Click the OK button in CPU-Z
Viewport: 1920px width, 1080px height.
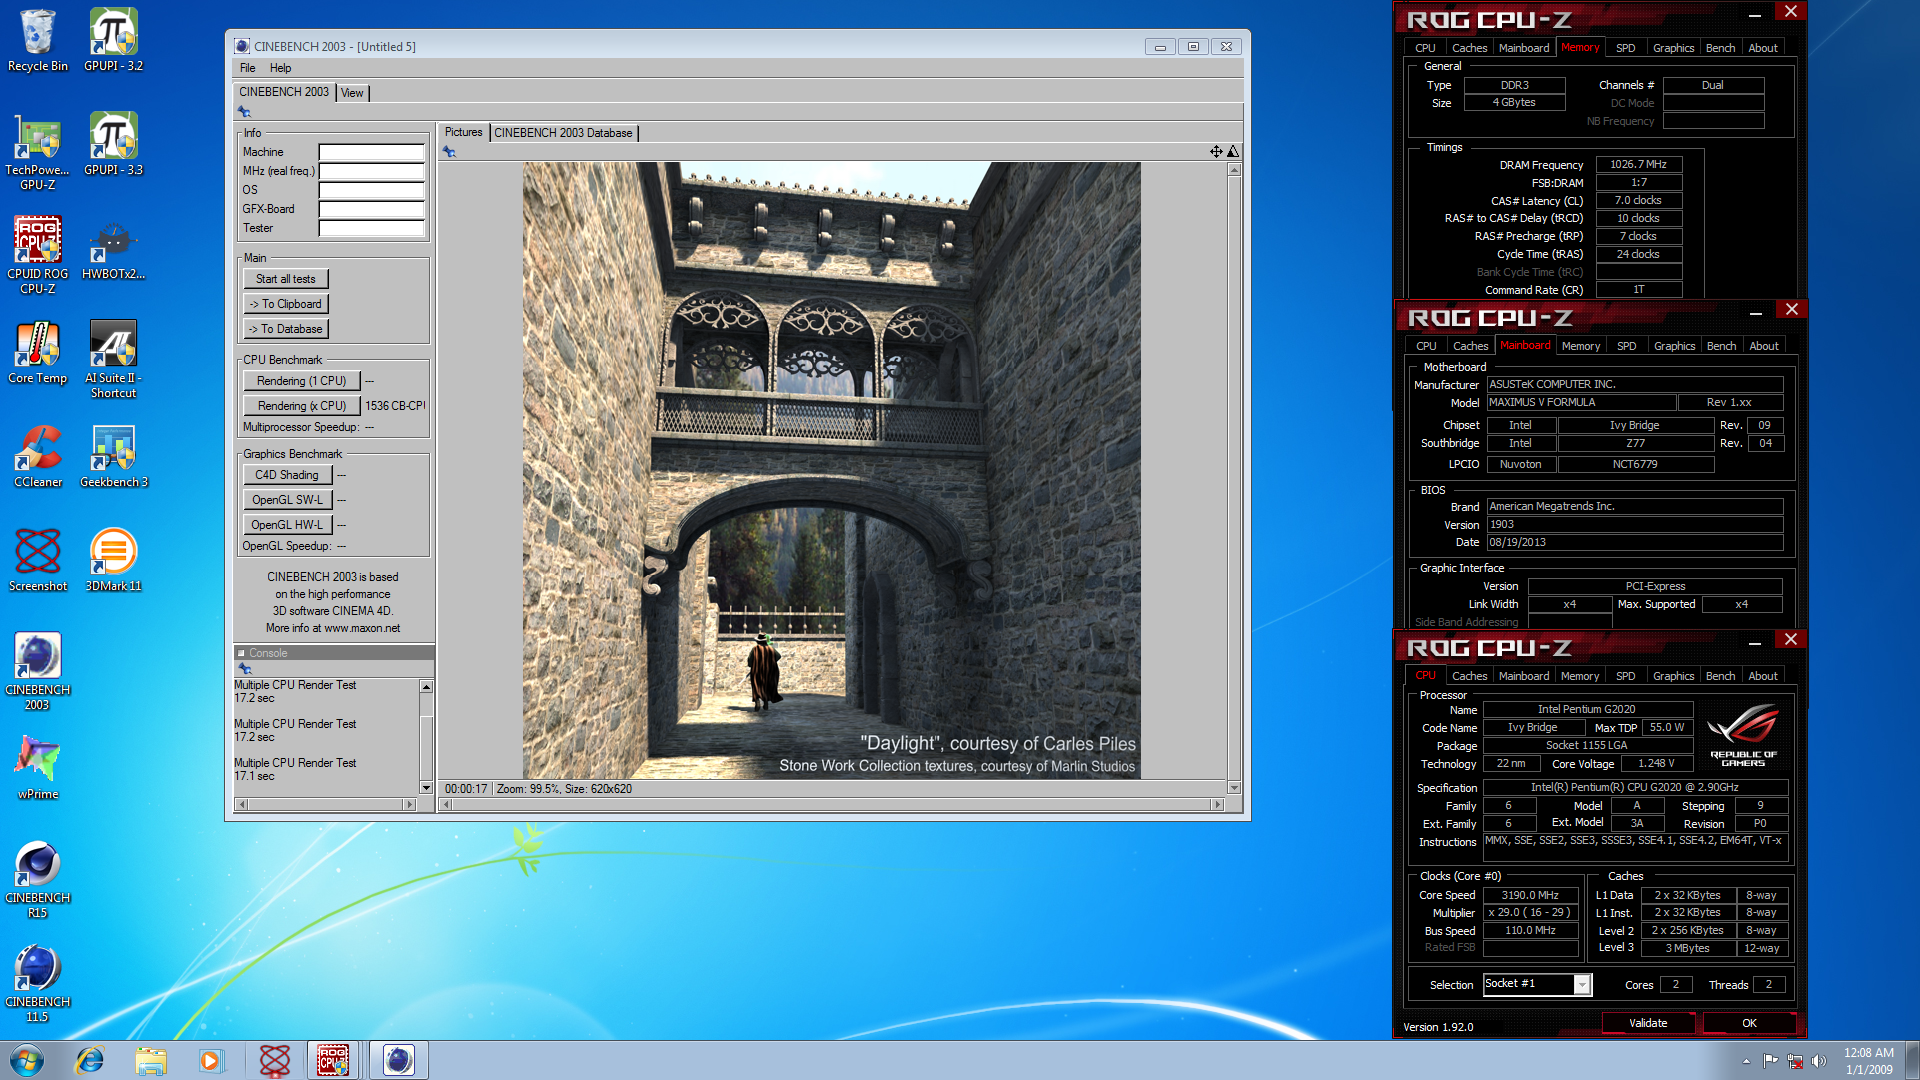1749,1023
